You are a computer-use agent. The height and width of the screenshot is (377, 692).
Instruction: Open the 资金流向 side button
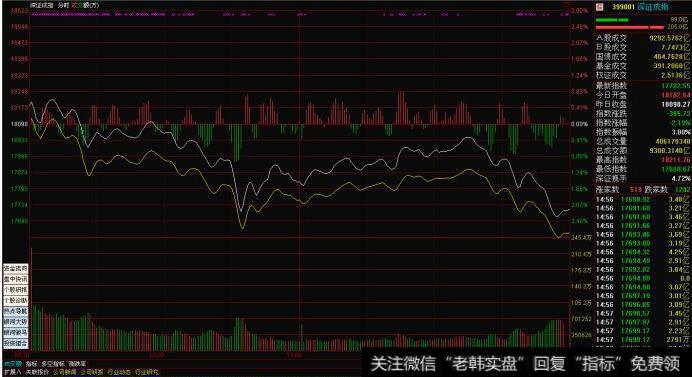coord(16,268)
